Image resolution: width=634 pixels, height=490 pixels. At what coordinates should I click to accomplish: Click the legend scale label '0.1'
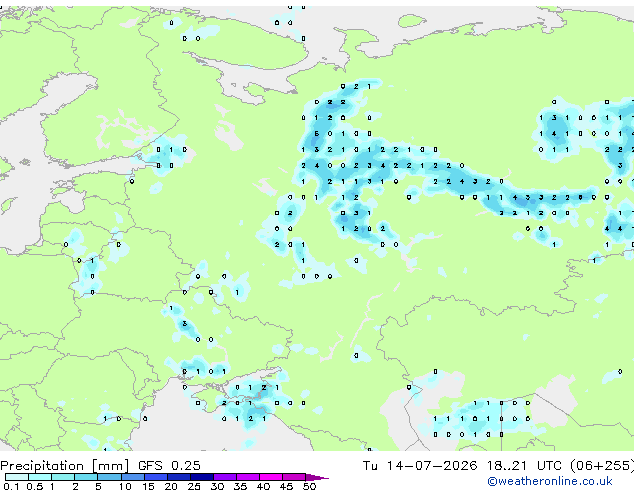(11, 486)
